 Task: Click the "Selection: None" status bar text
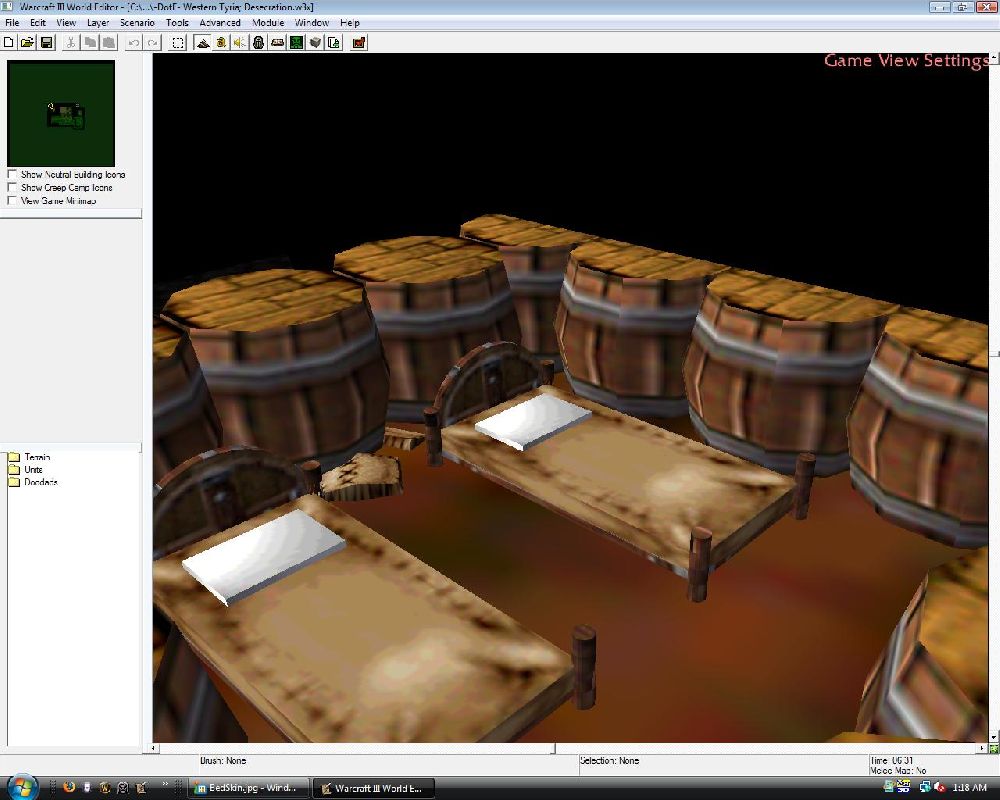point(610,760)
